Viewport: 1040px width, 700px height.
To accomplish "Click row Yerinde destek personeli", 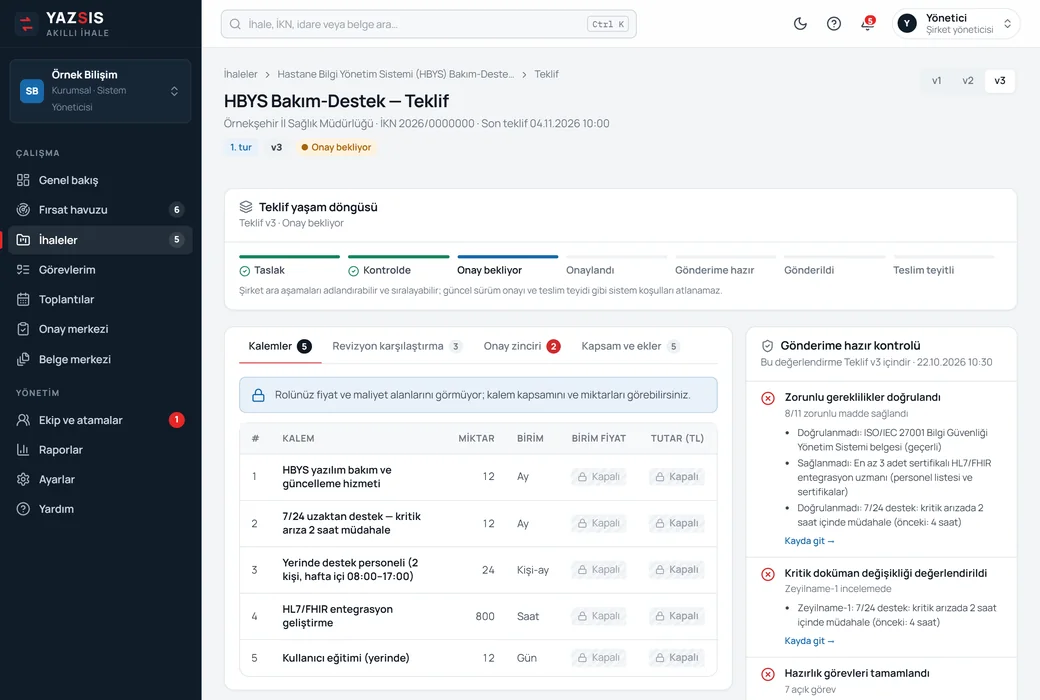I will 478,570.
